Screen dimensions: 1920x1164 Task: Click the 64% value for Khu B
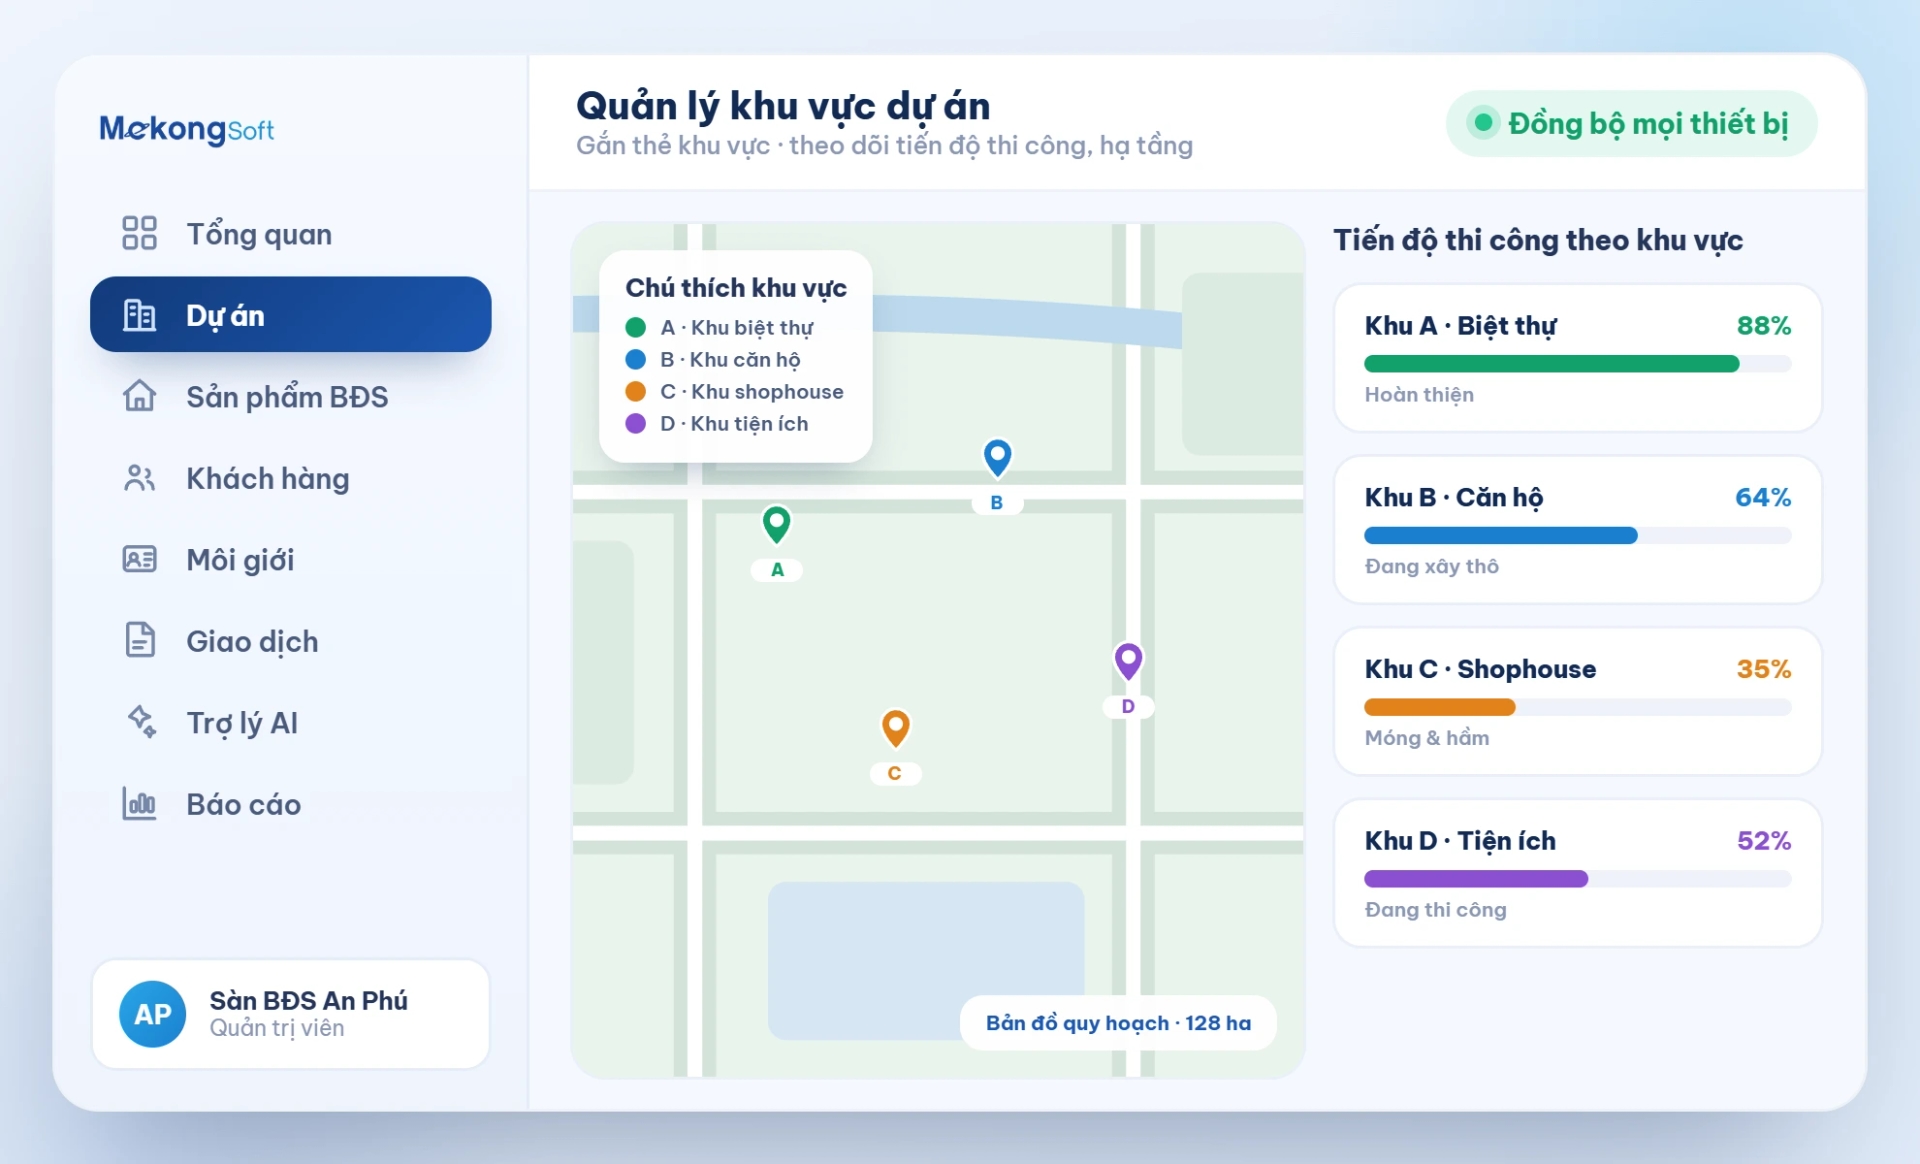[x=1763, y=497]
